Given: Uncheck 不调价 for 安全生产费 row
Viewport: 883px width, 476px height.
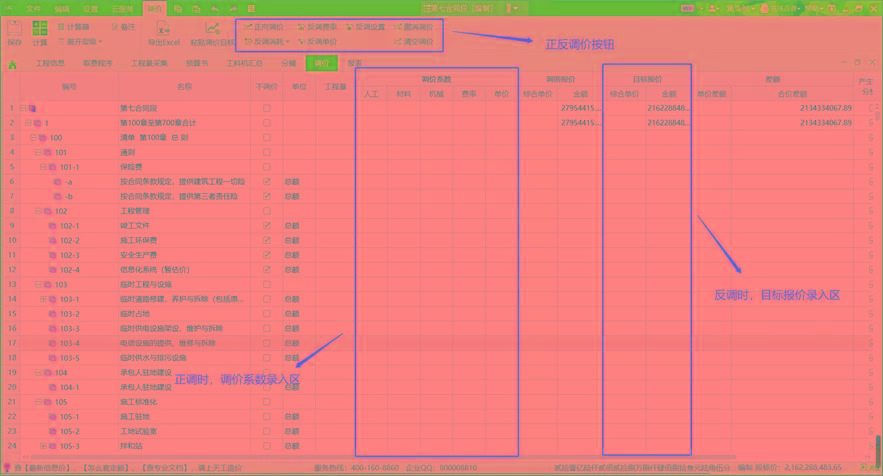Looking at the screenshot, I should pyautogui.click(x=267, y=255).
